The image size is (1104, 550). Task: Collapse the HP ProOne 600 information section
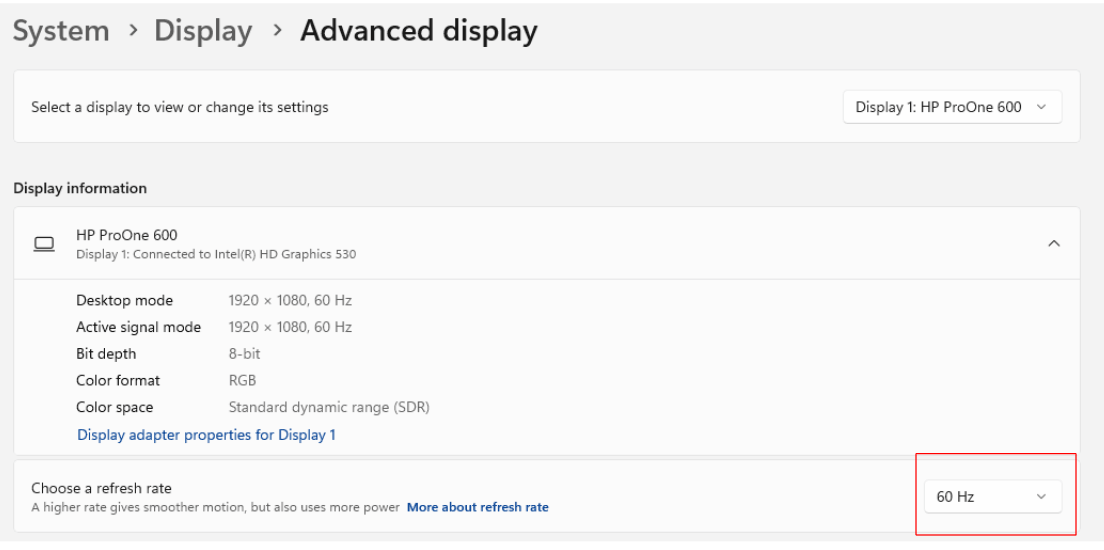click(1054, 244)
